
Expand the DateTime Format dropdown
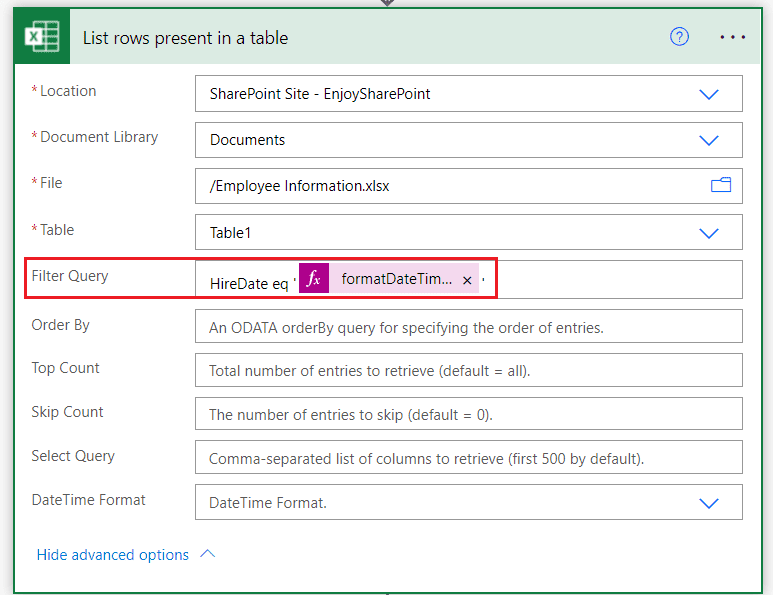[708, 503]
